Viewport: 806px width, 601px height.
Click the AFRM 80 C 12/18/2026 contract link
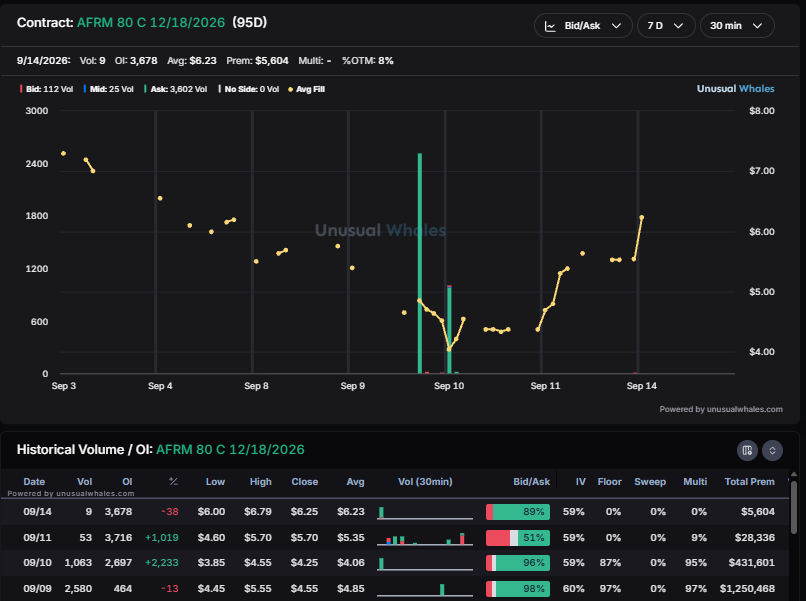(x=151, y=23)
